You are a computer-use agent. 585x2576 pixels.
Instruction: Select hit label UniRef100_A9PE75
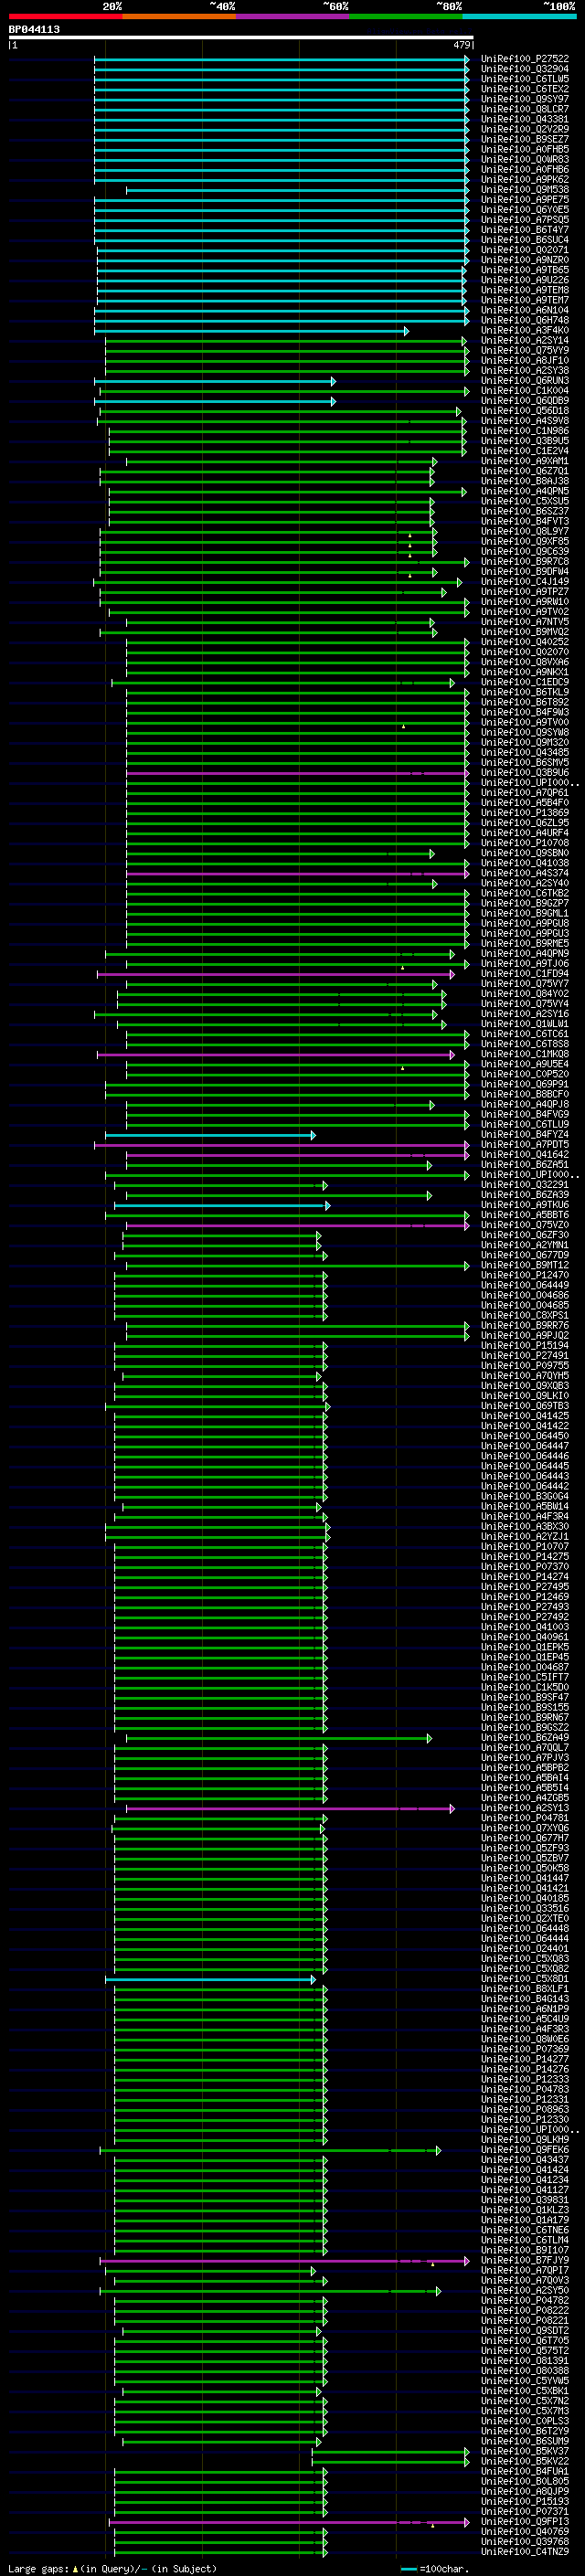click(525, 200)
